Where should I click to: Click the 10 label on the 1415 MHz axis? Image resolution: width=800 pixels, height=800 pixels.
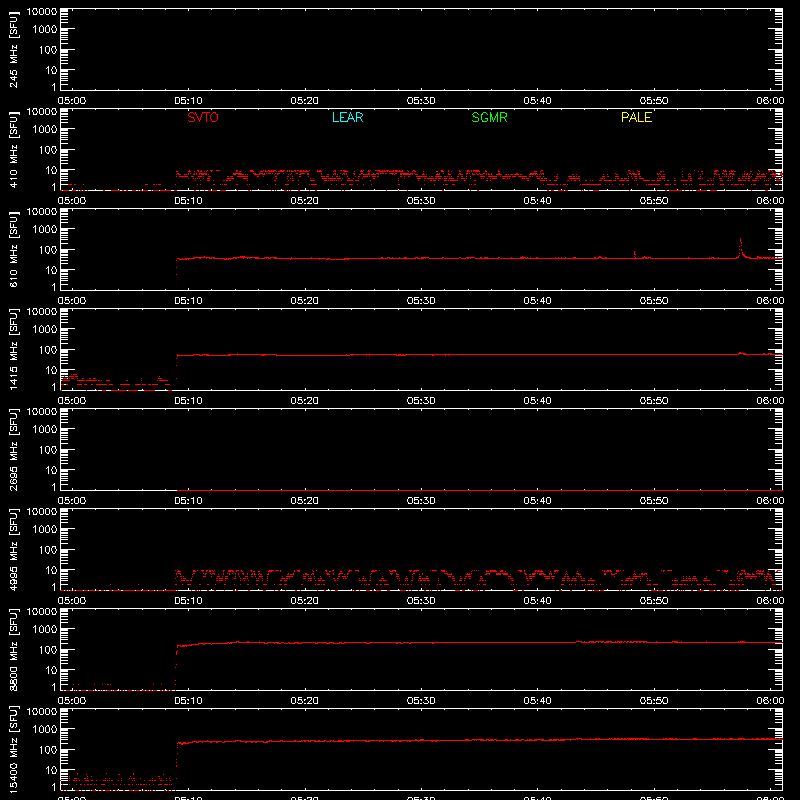coord(52,370)
